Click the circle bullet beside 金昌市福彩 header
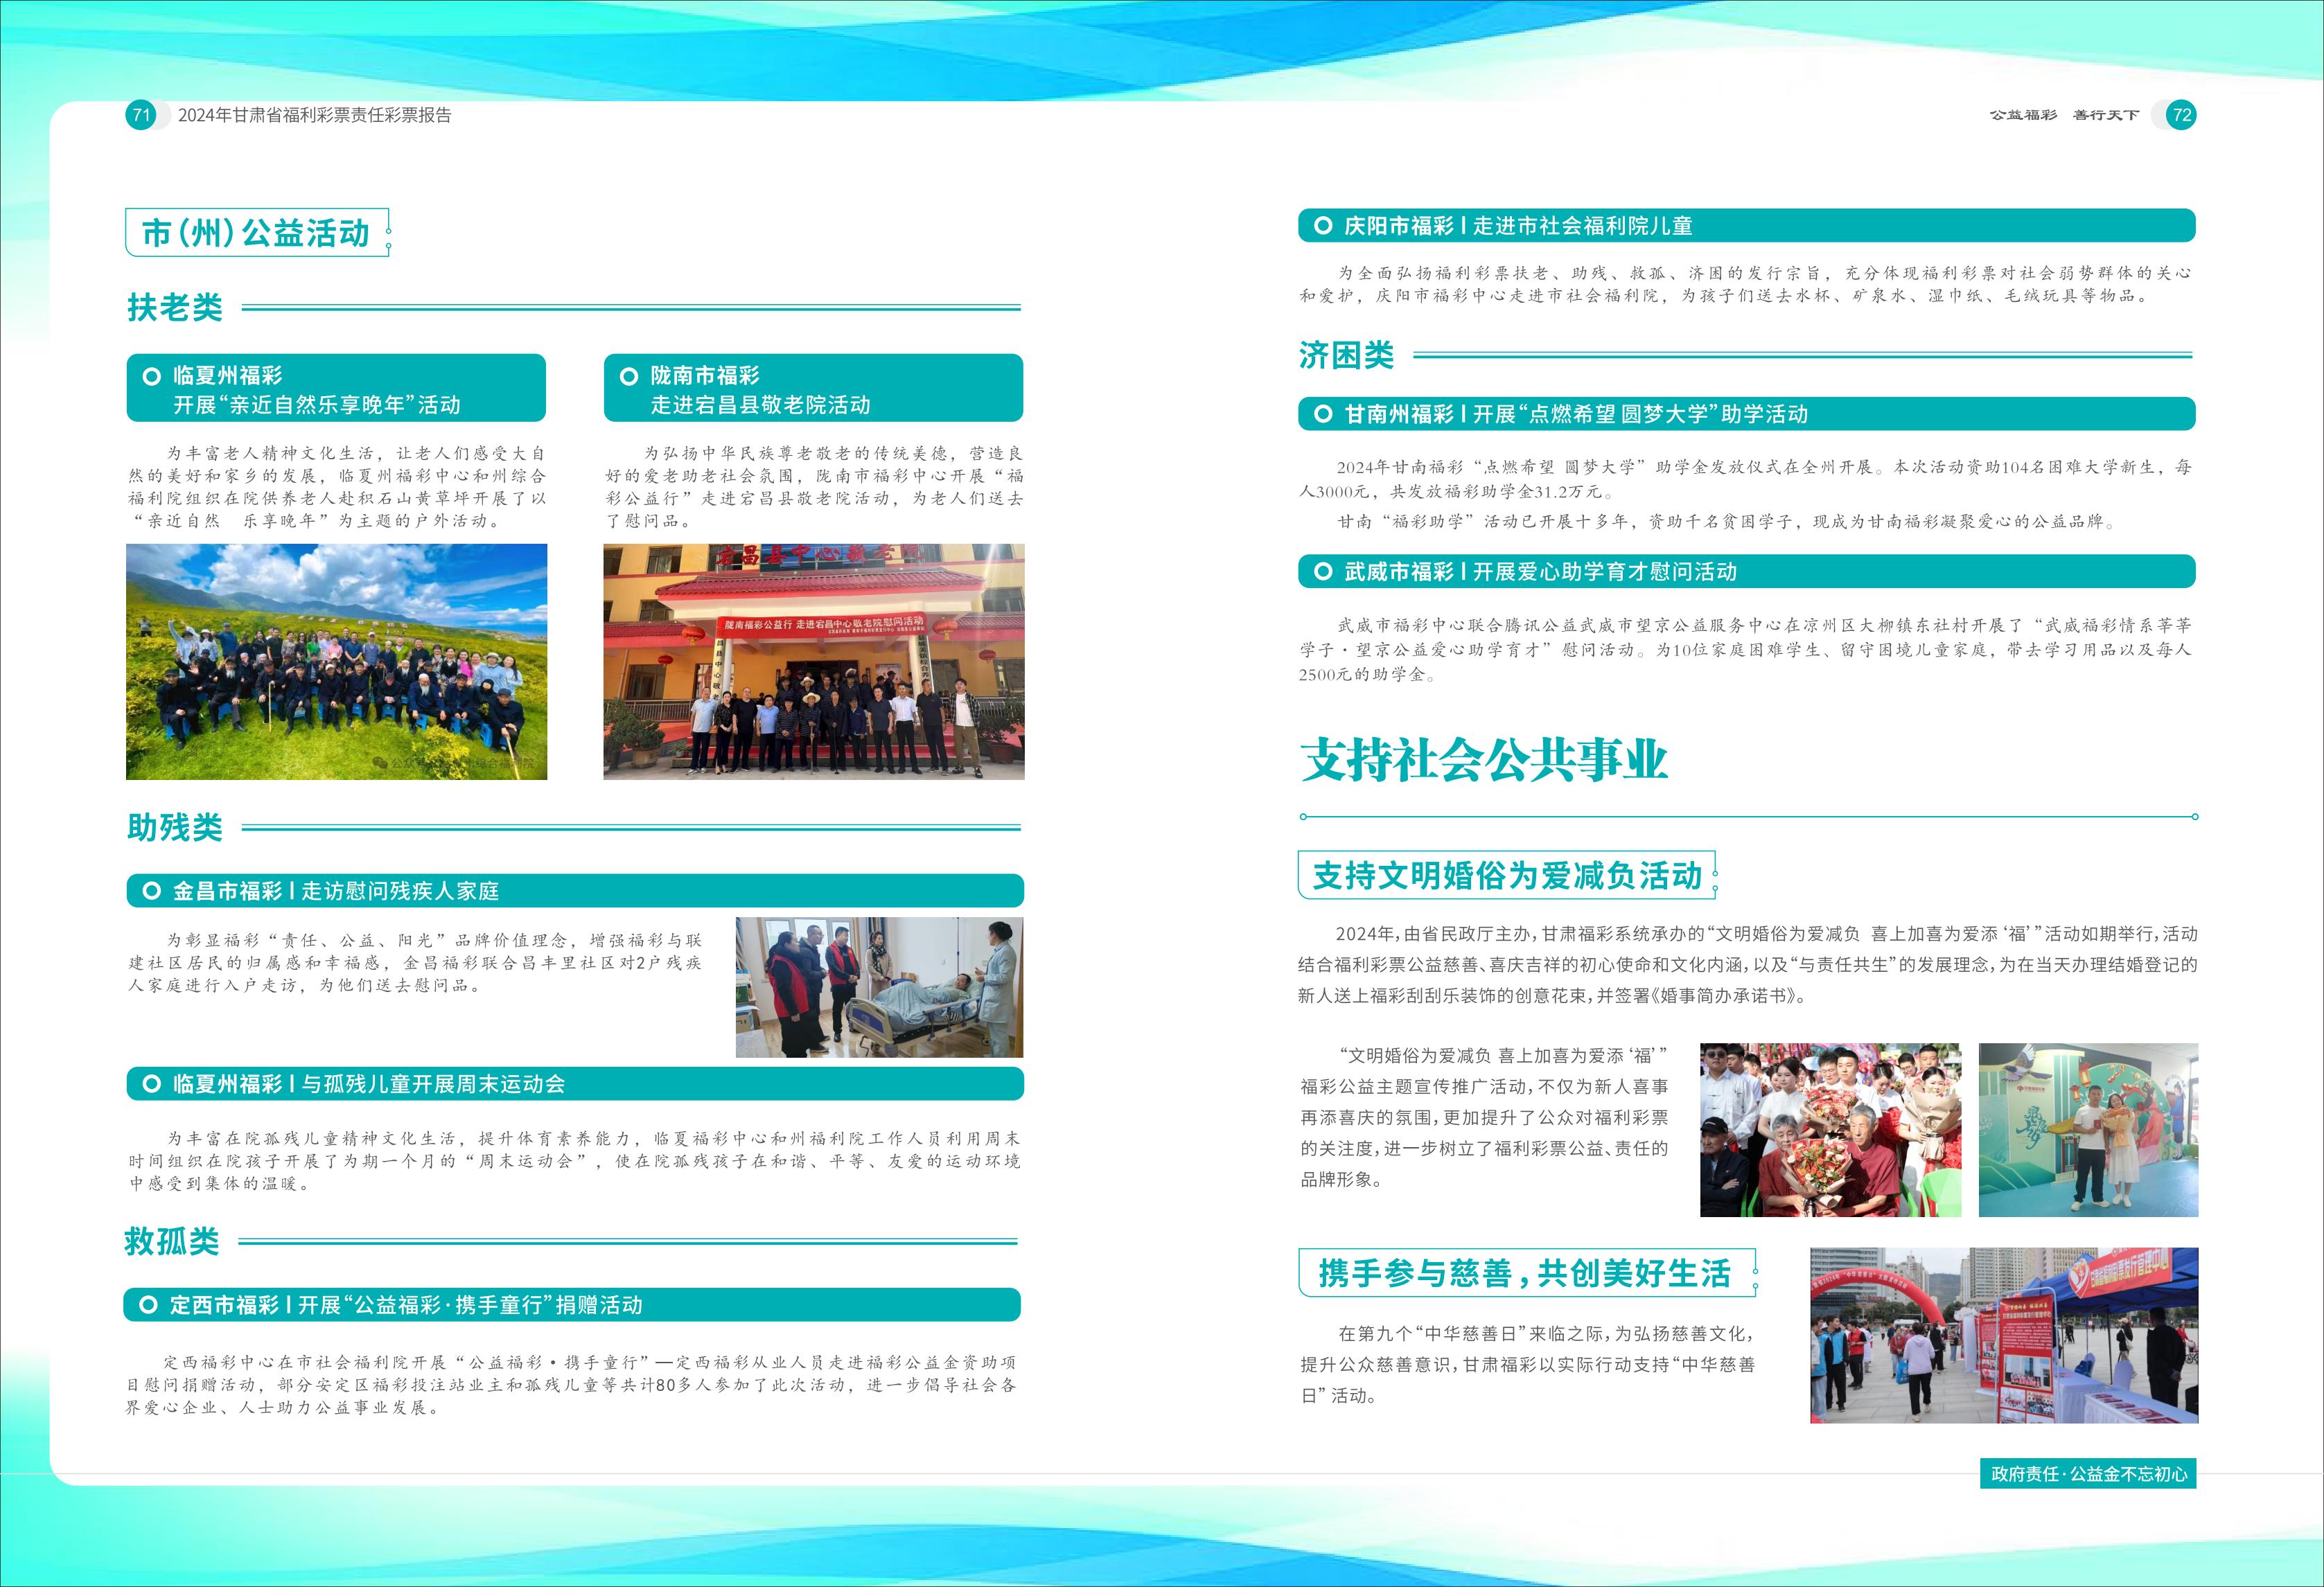 (152, 891)
